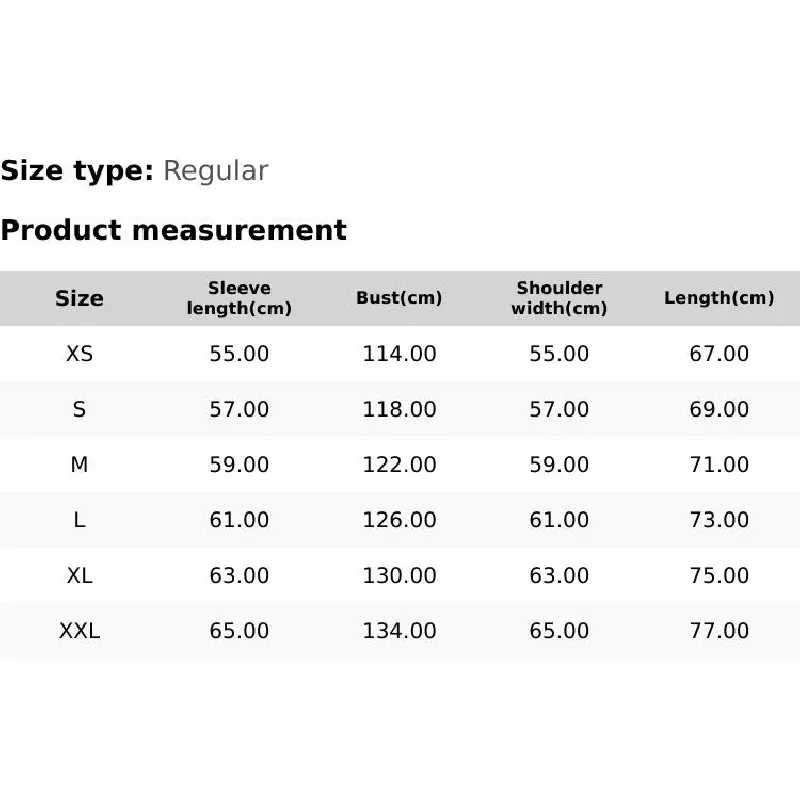
Task: Select the S size row label
Action: [79, 409]
